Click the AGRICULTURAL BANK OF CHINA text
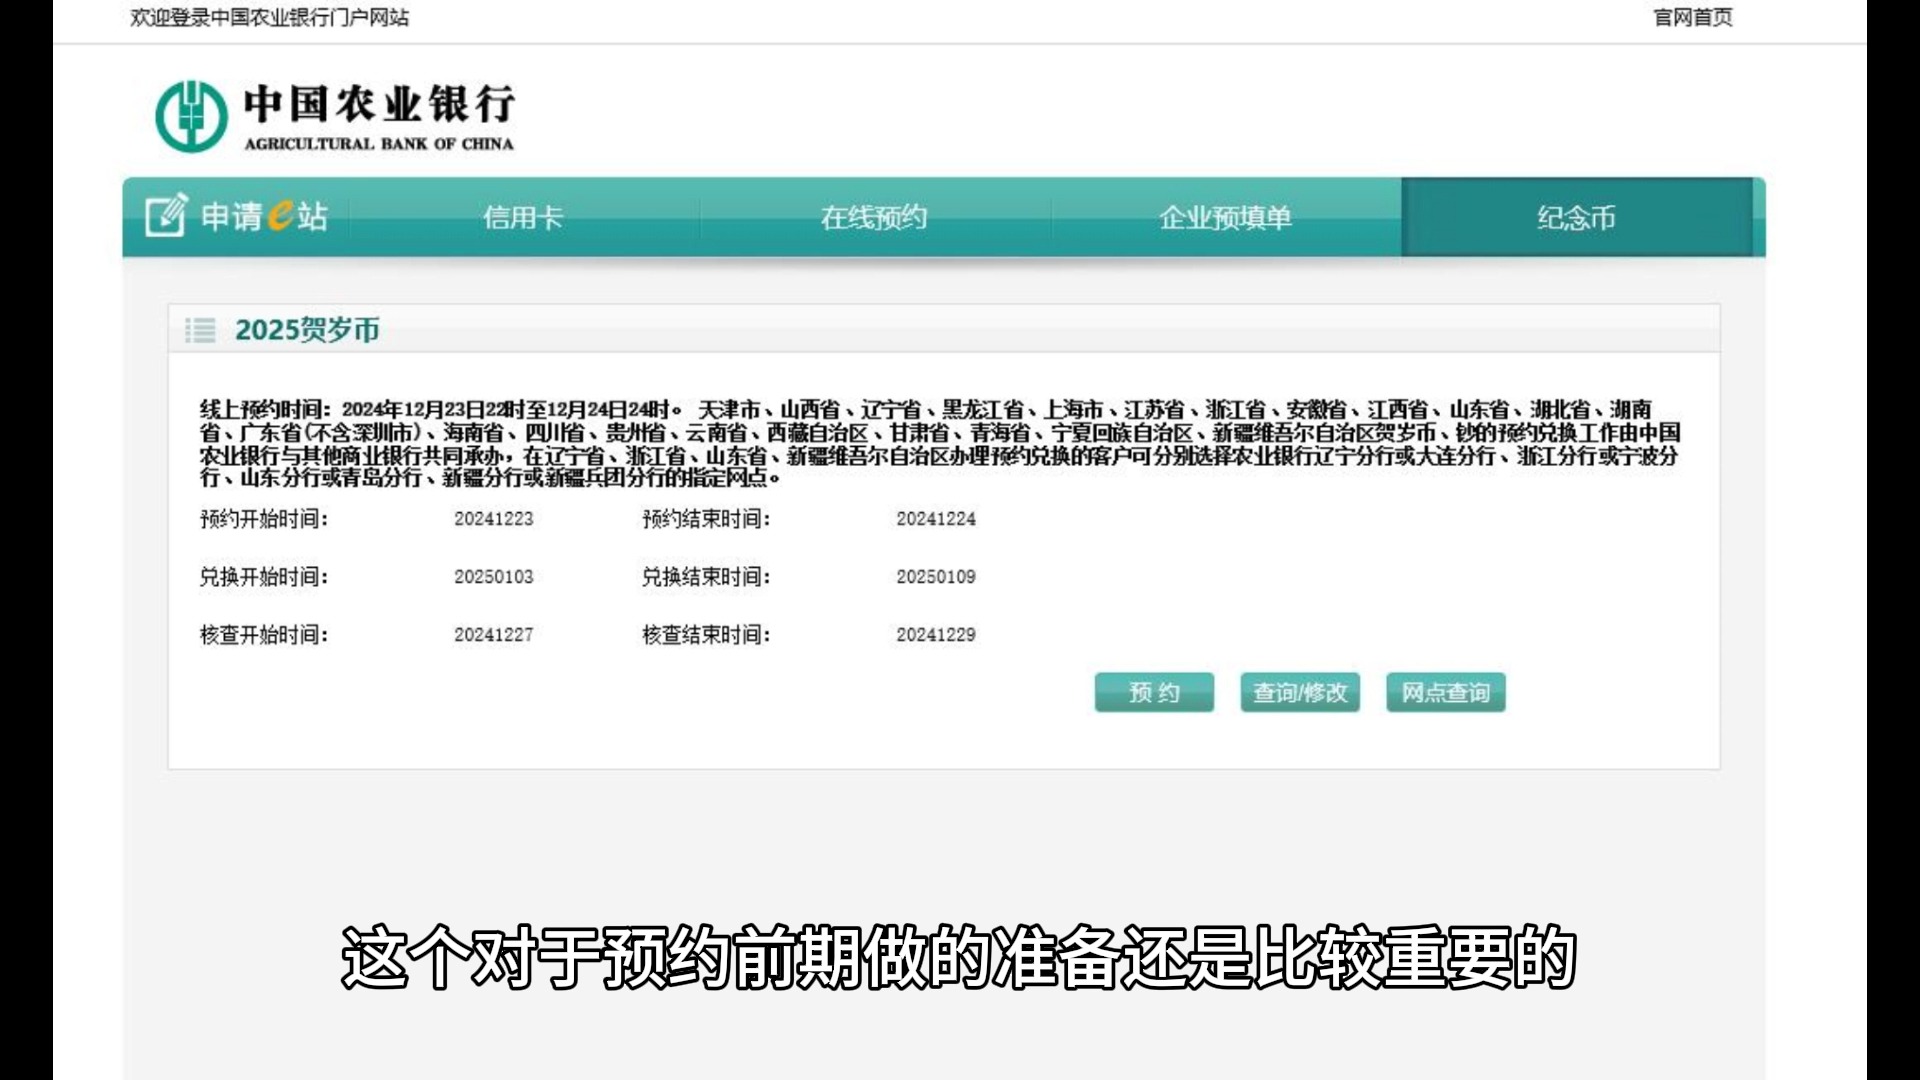The image size is (1920, 1080). click(x=379, y=144)
